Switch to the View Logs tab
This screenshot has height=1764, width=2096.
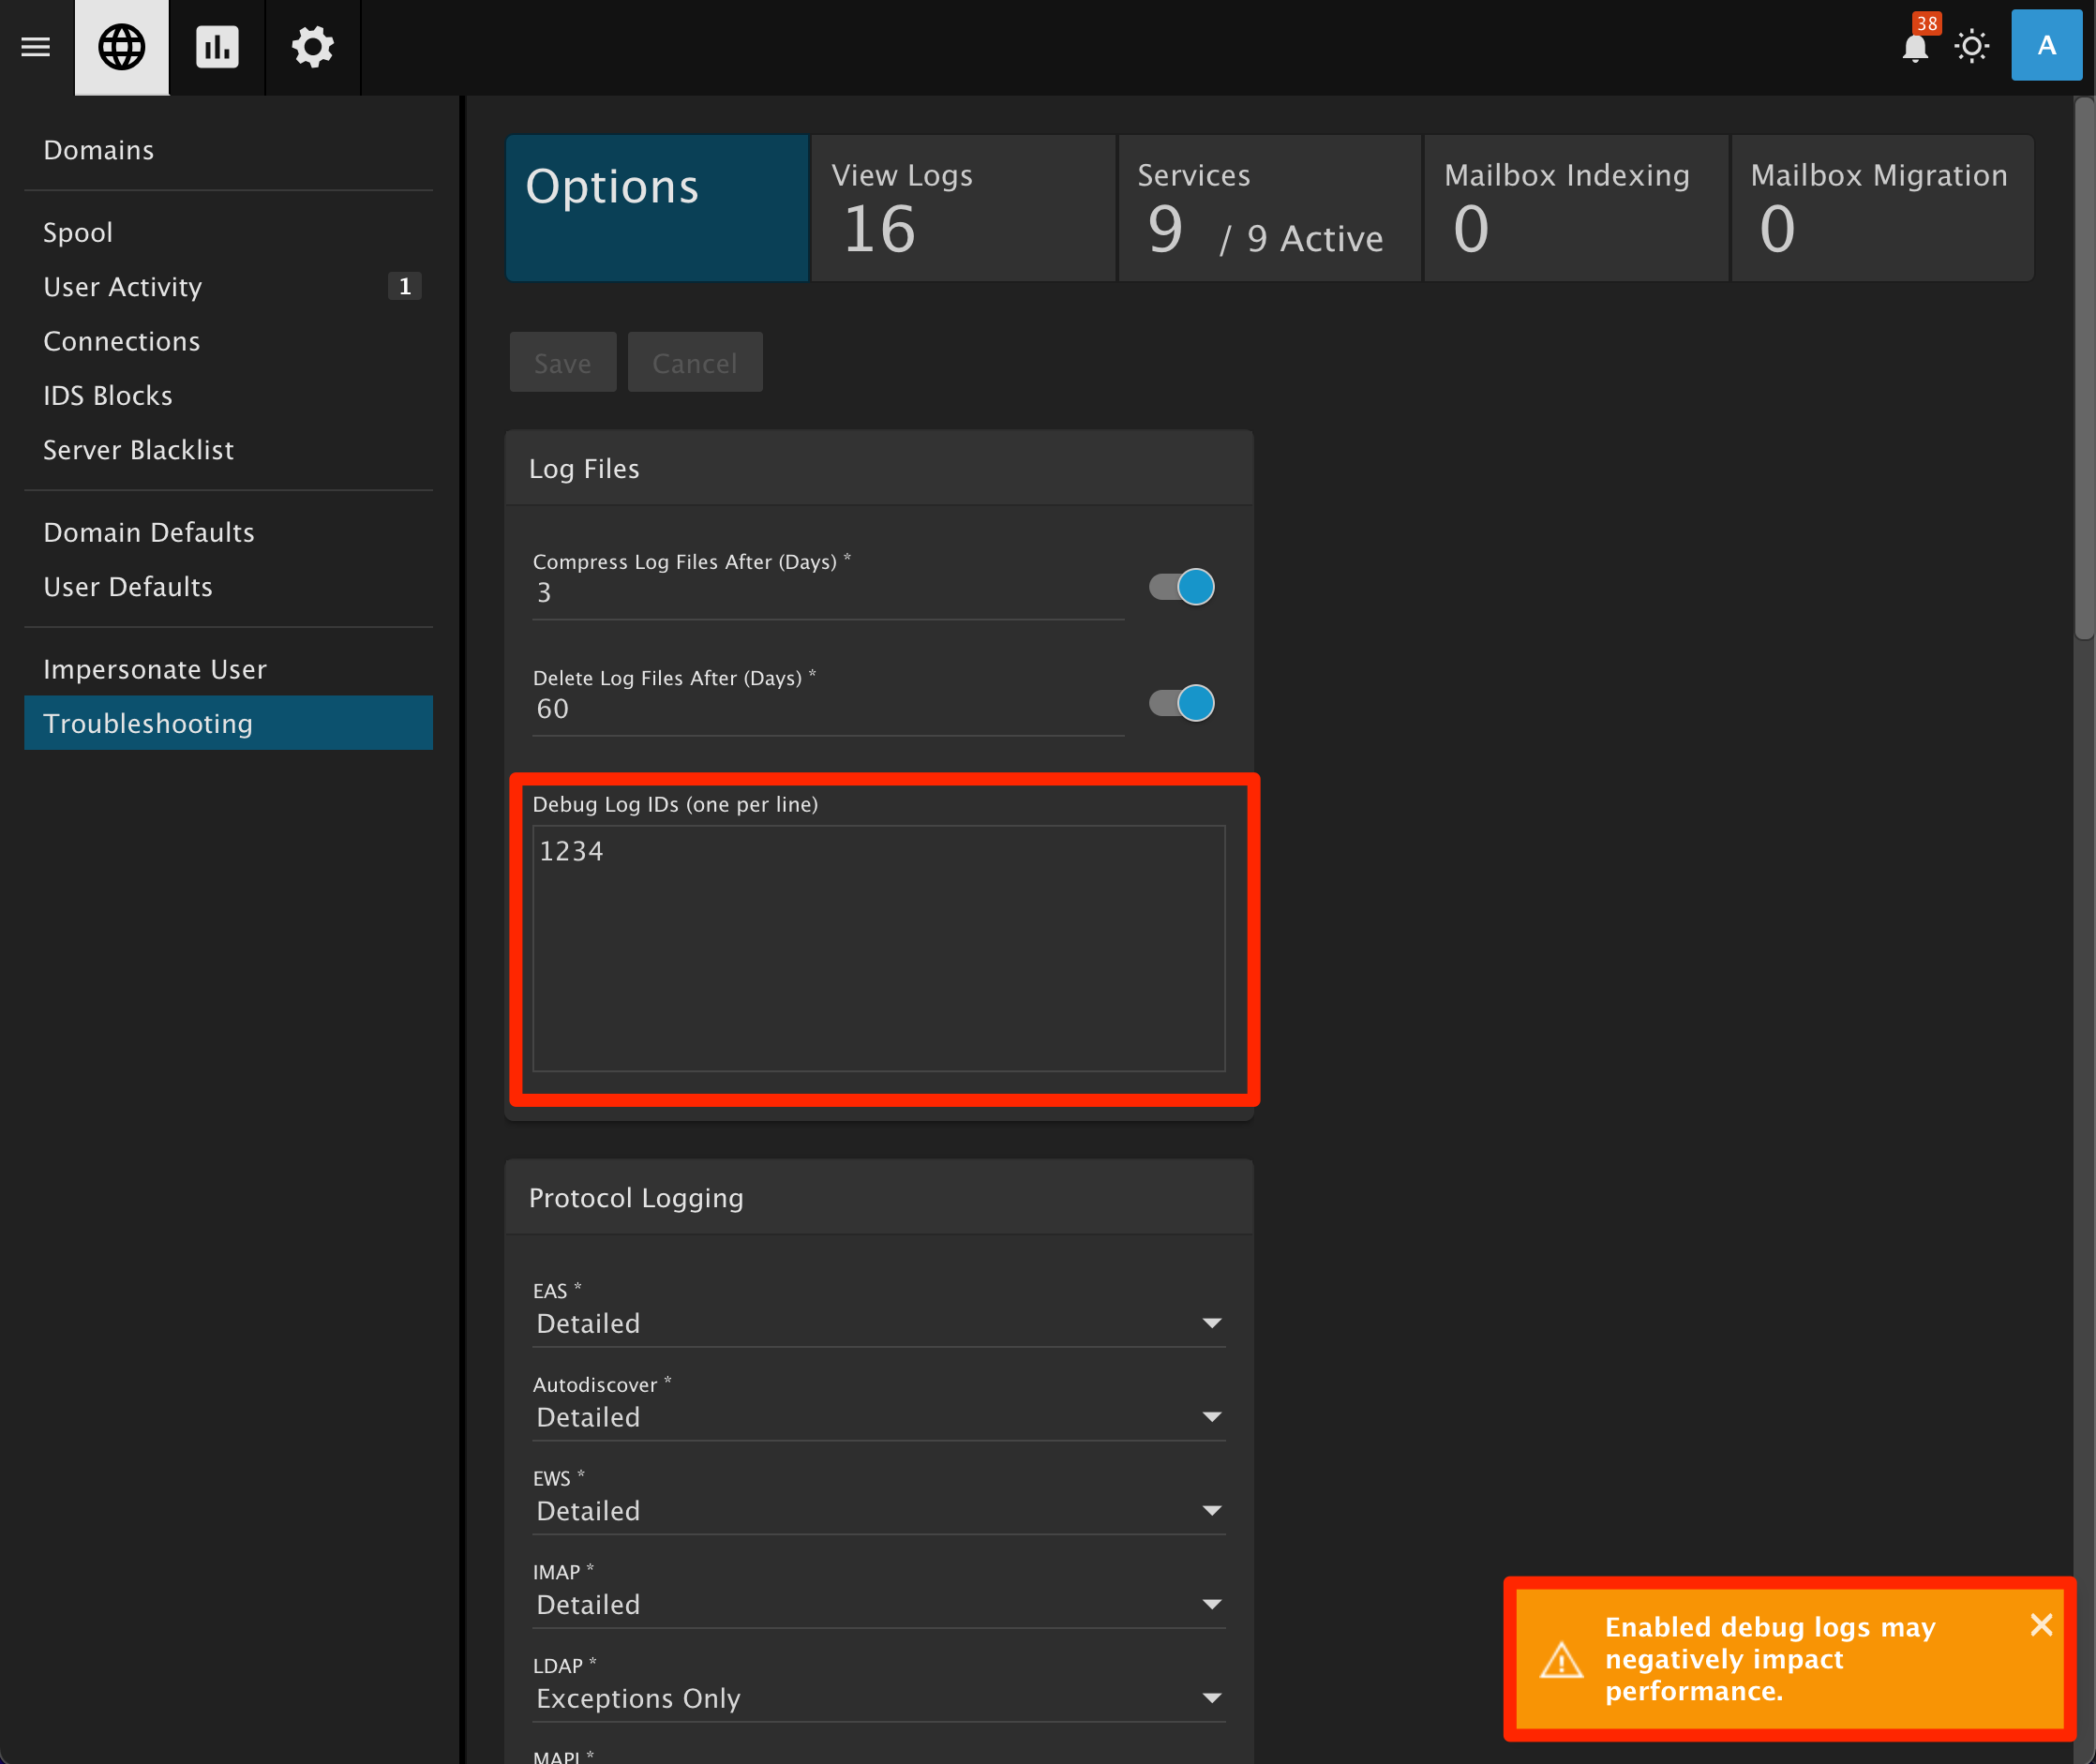[x=962, y=208]
